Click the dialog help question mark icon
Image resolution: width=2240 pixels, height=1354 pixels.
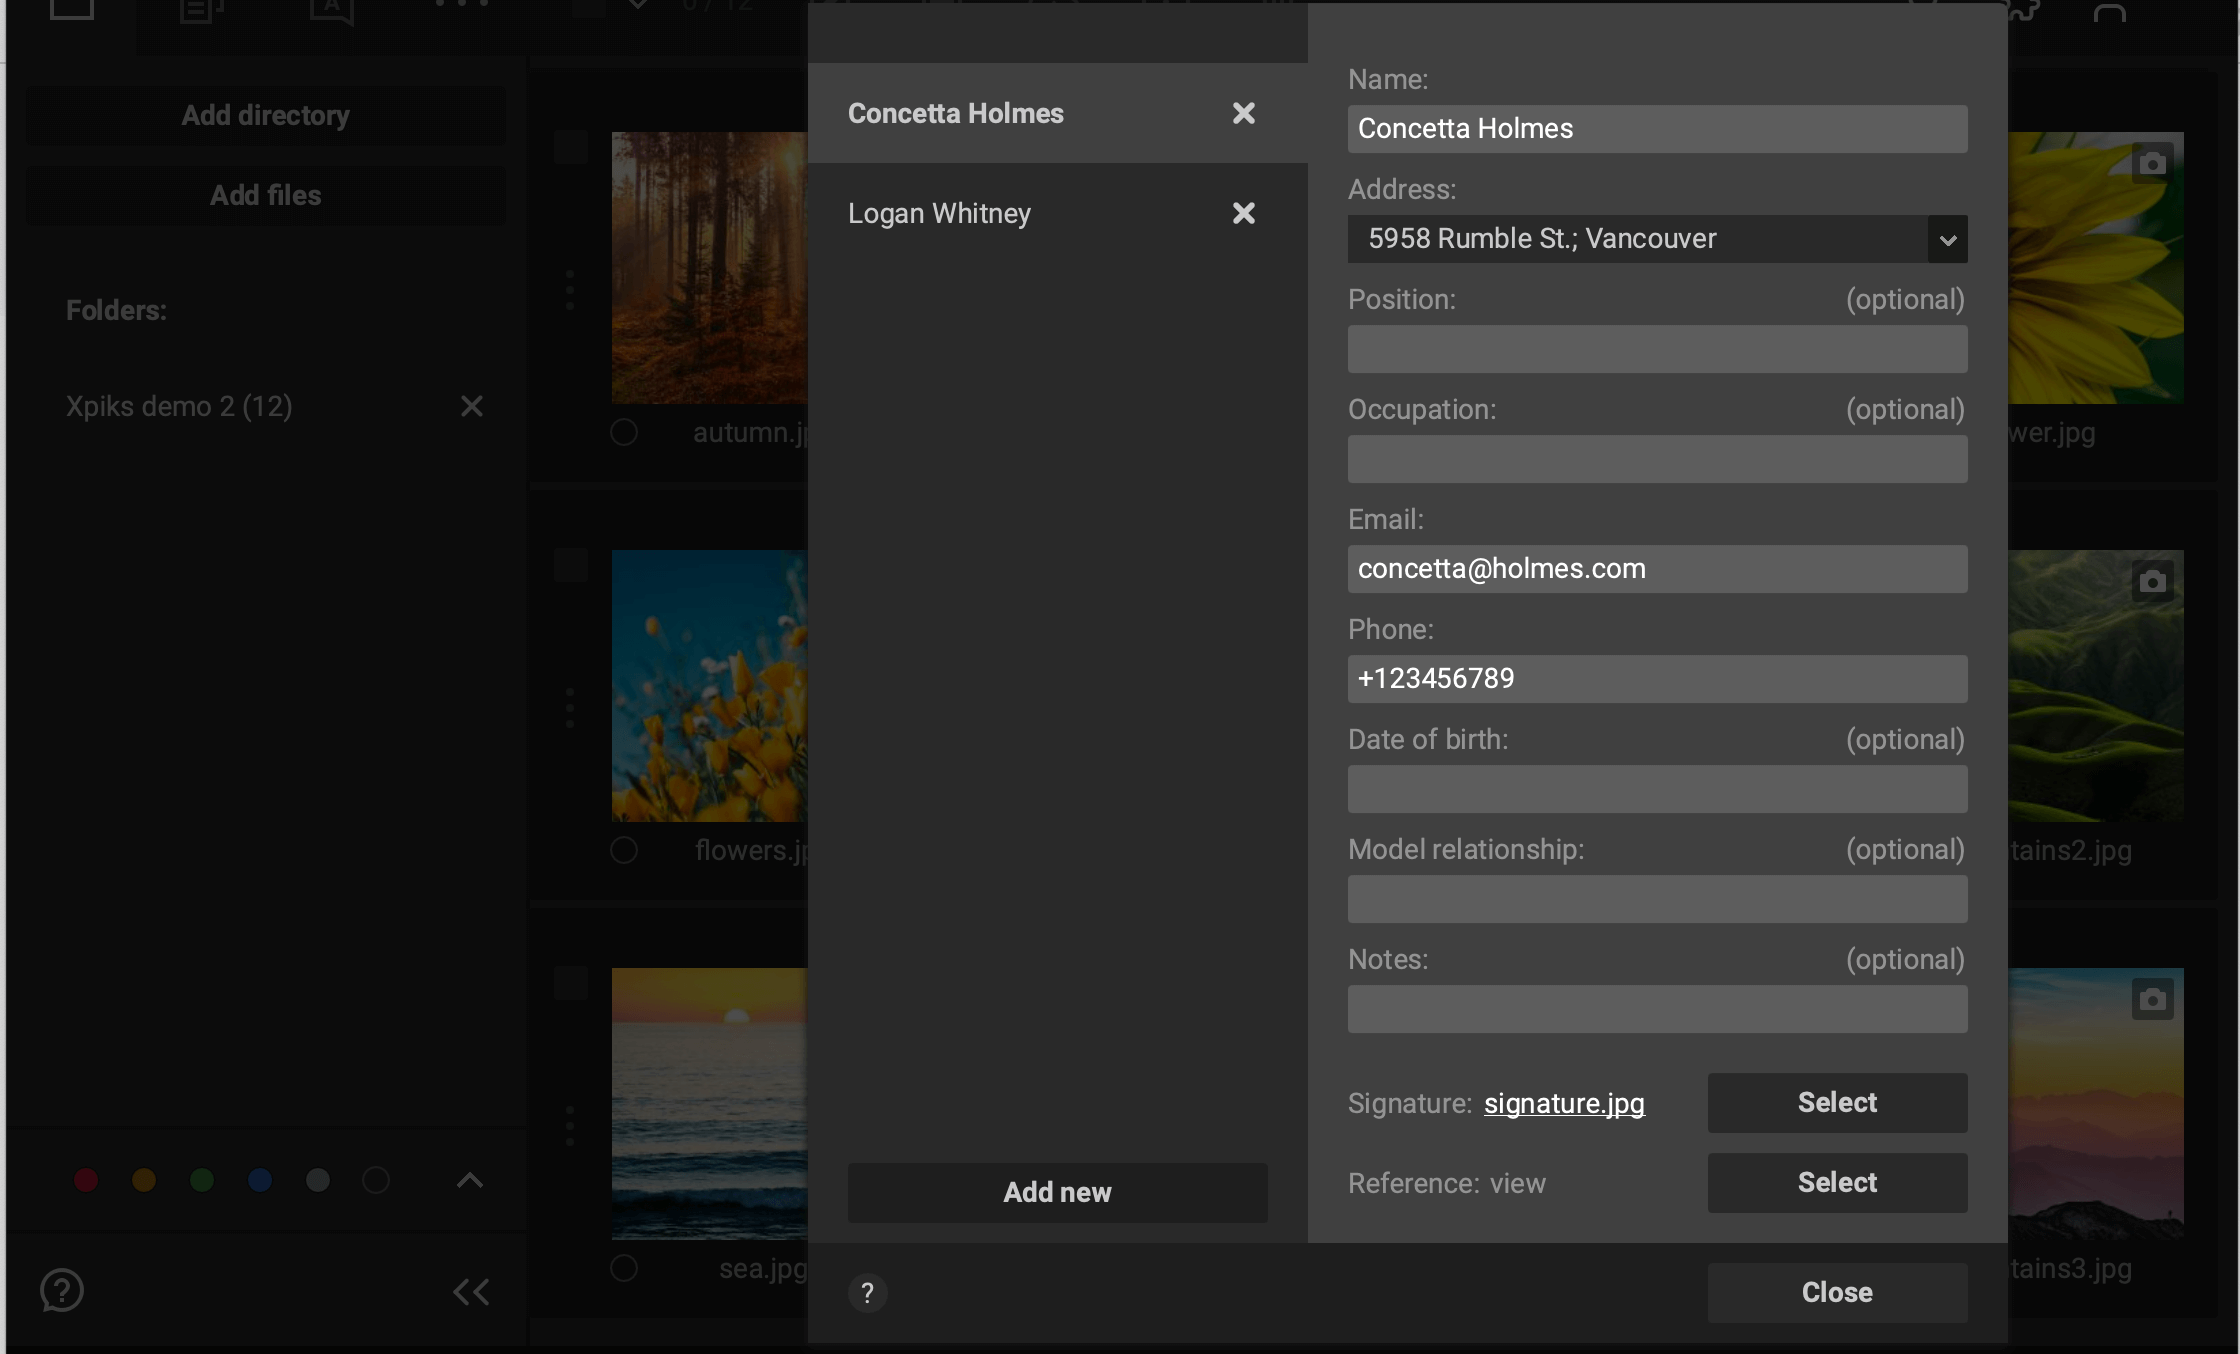pyautogui.click(x=867, y=1293)
